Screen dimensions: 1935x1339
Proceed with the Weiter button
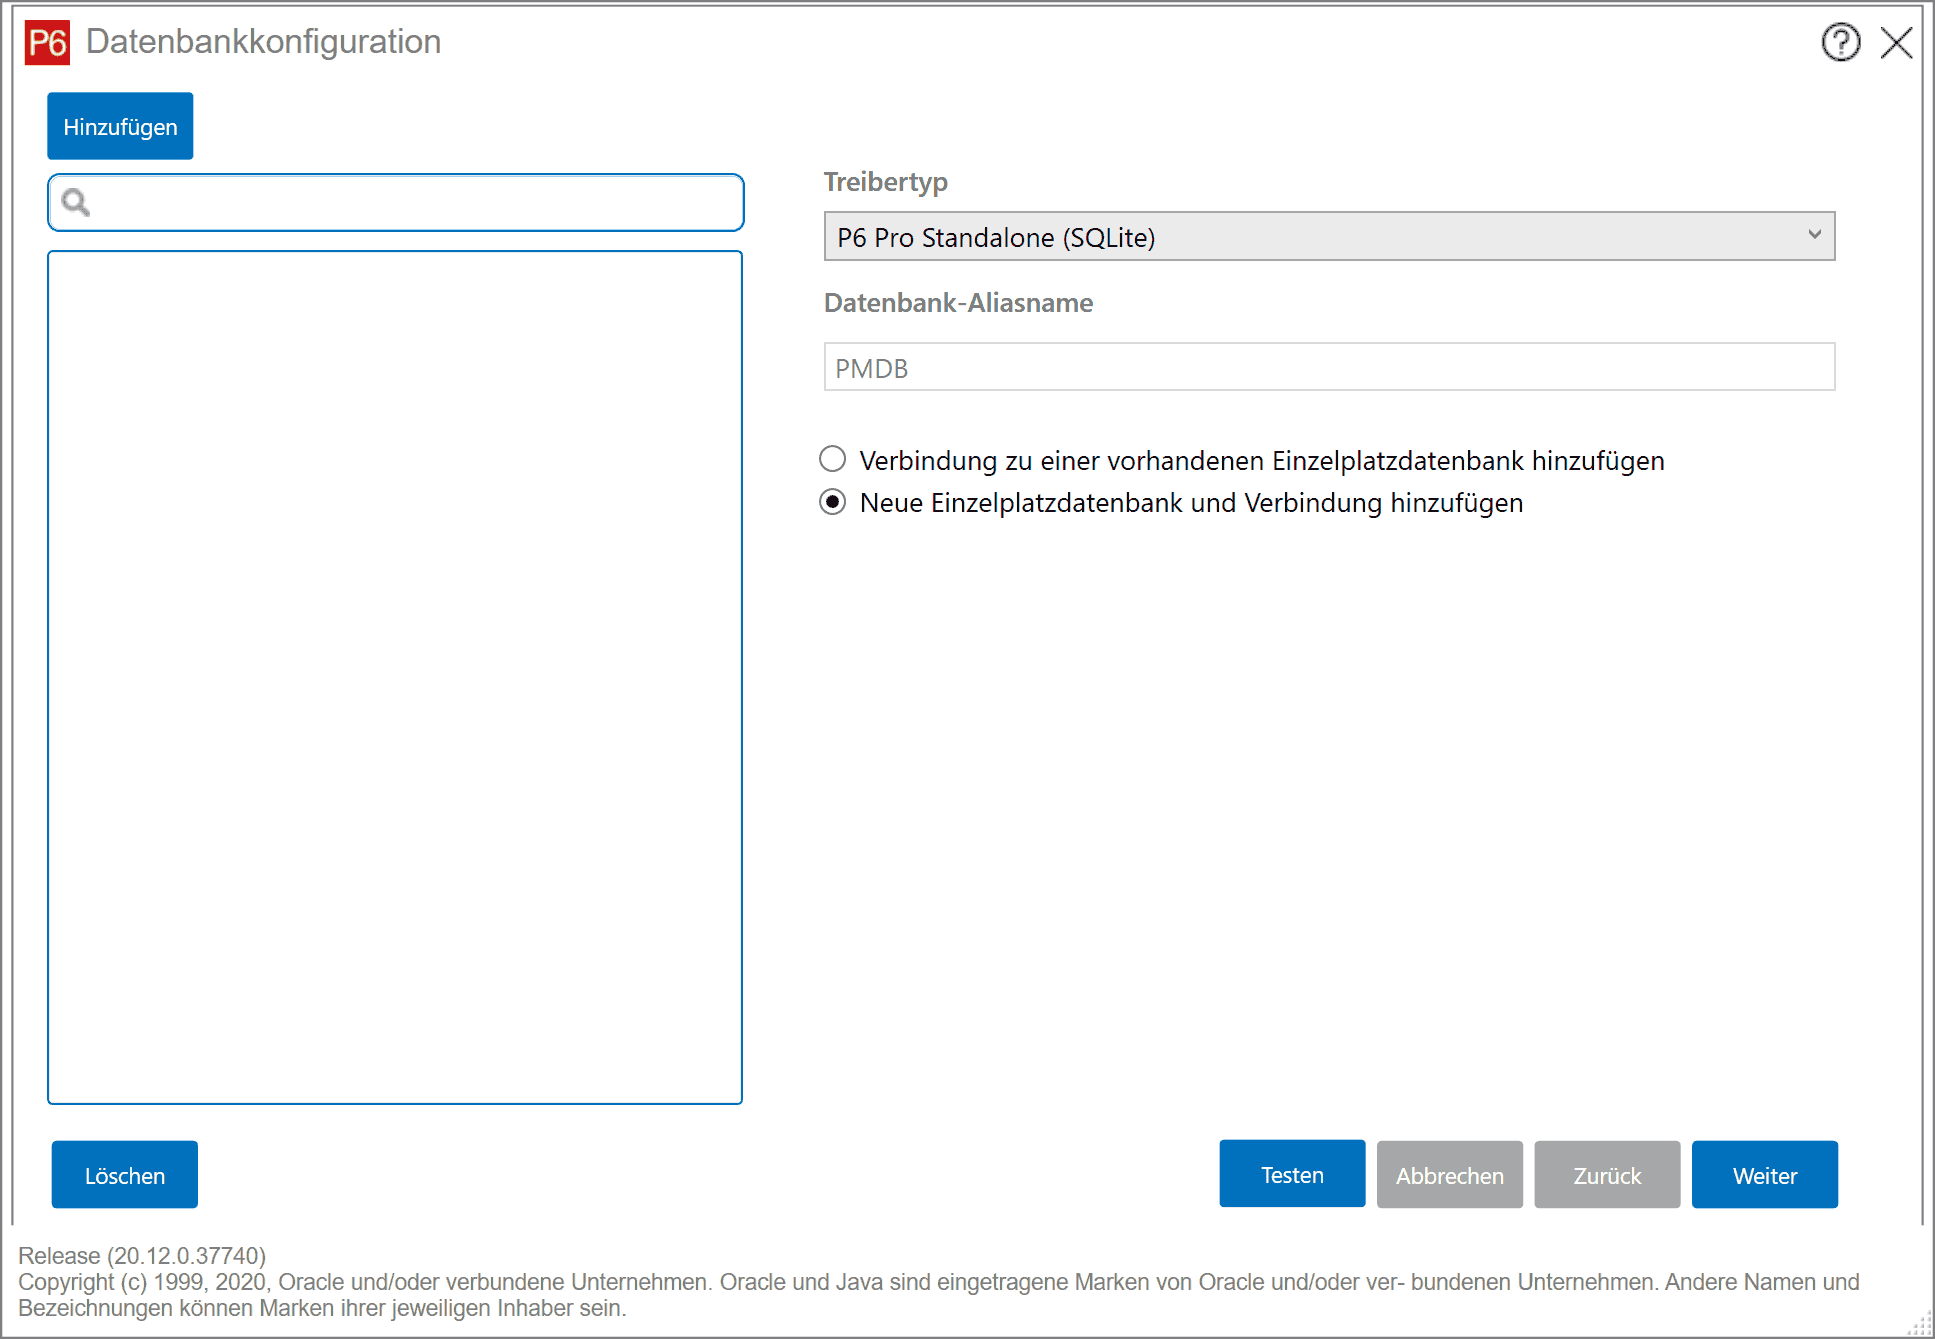tap(1764, 1175)
